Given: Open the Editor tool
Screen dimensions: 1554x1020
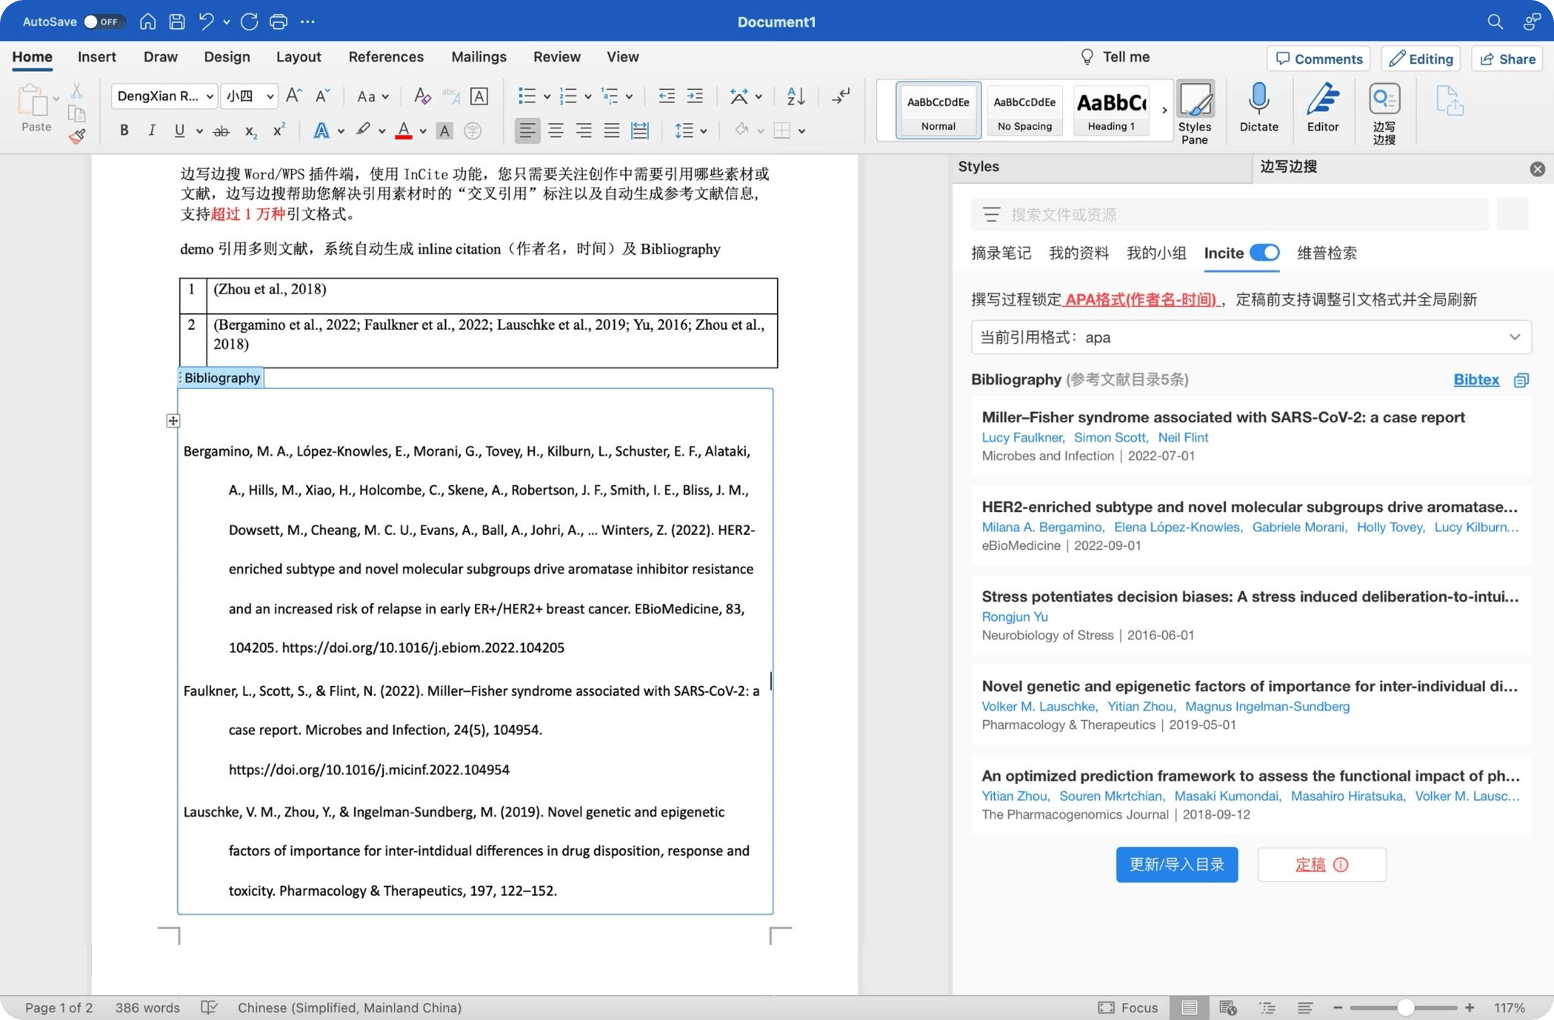Looking at the screenshot, I should tap(1323, 108).
